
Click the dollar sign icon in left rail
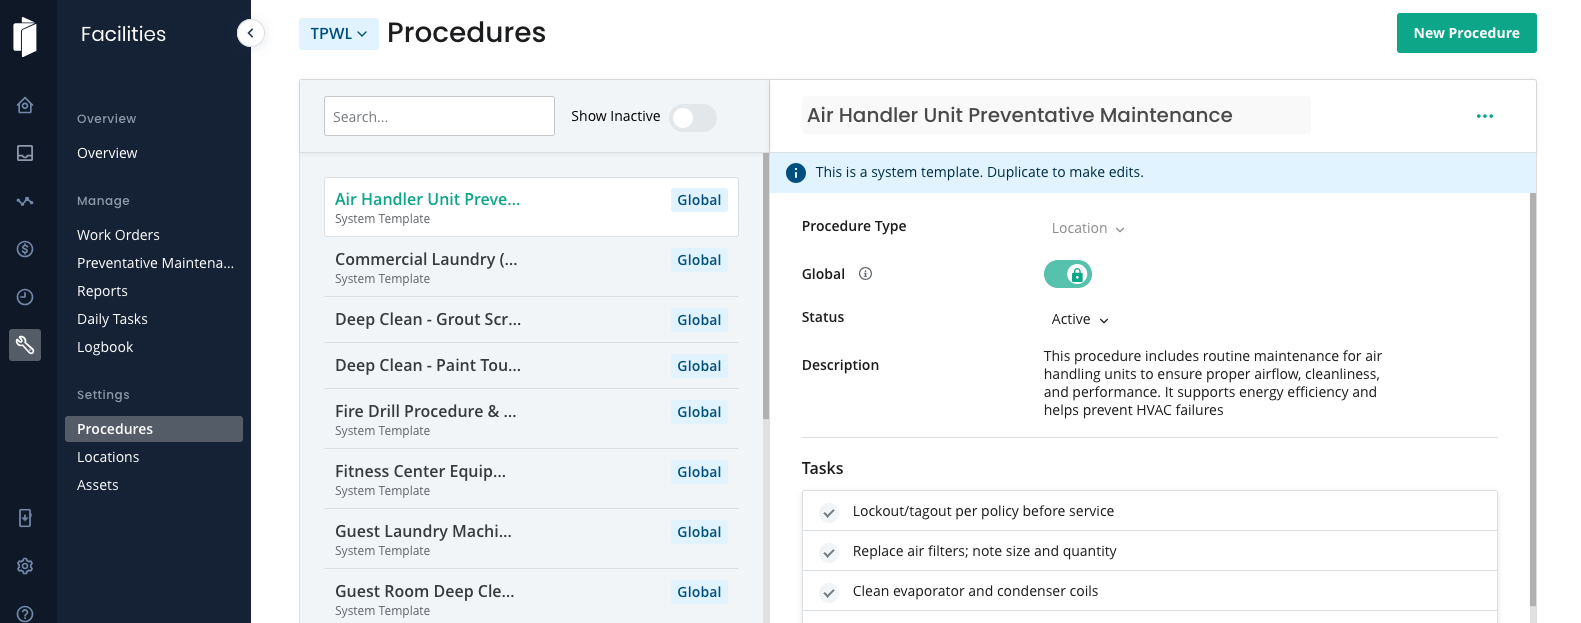pyautogui.click(x=25, y=249)
